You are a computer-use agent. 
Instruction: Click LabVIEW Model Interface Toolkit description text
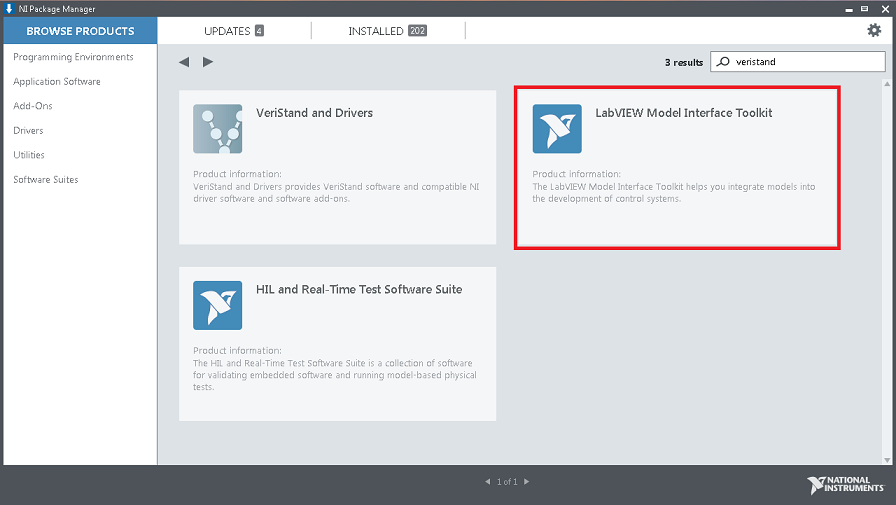click(674, 193)
